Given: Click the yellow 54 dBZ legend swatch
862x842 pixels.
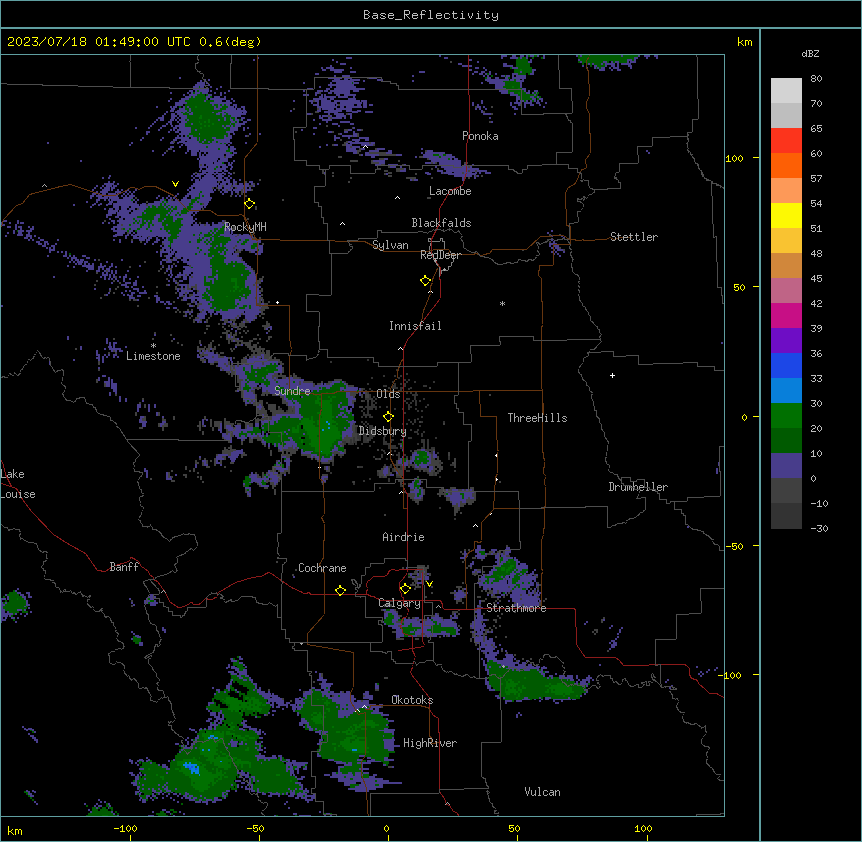Looking at the screenshot, I should (786, 215).
